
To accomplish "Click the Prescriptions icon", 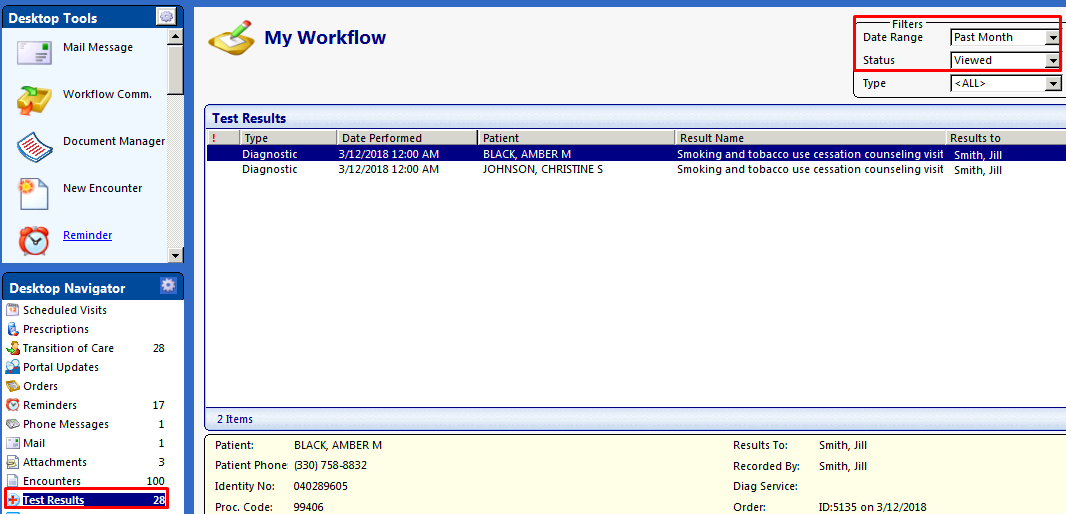I will (x=12, y=329).
